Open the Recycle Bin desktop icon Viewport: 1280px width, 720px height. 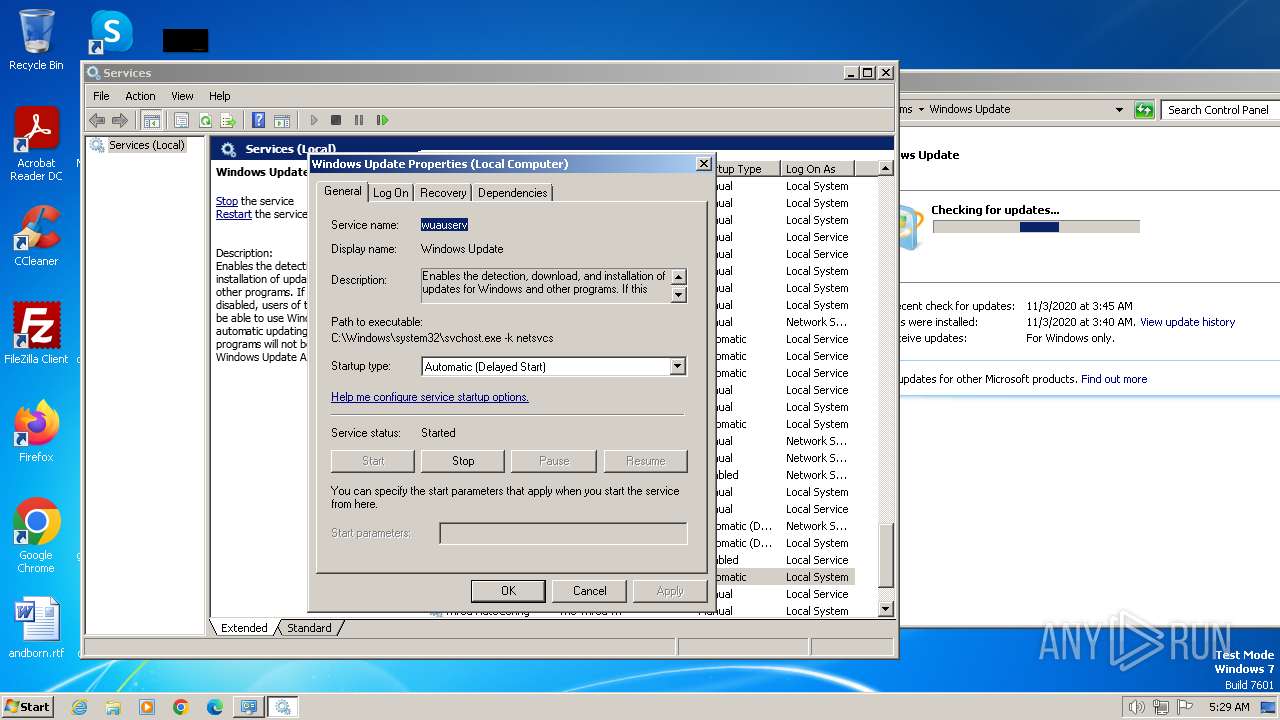tap(36, 40)
